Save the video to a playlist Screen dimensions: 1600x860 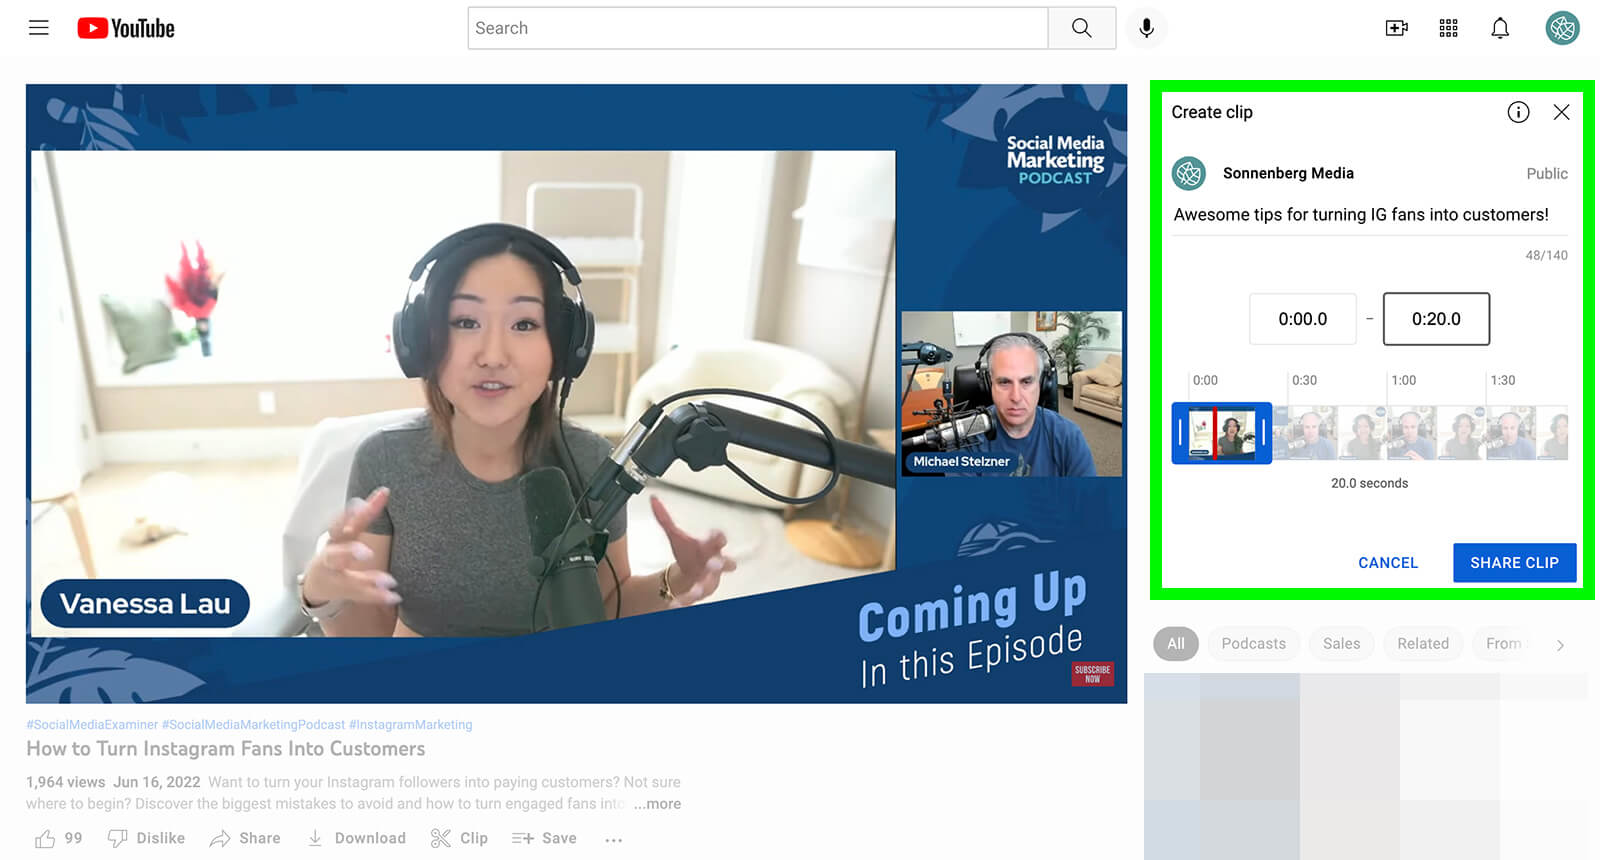544,838
